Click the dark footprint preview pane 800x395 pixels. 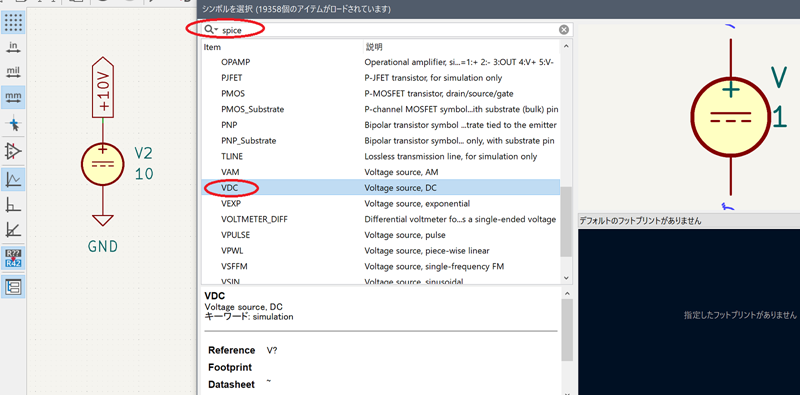[x=689, y=311]
